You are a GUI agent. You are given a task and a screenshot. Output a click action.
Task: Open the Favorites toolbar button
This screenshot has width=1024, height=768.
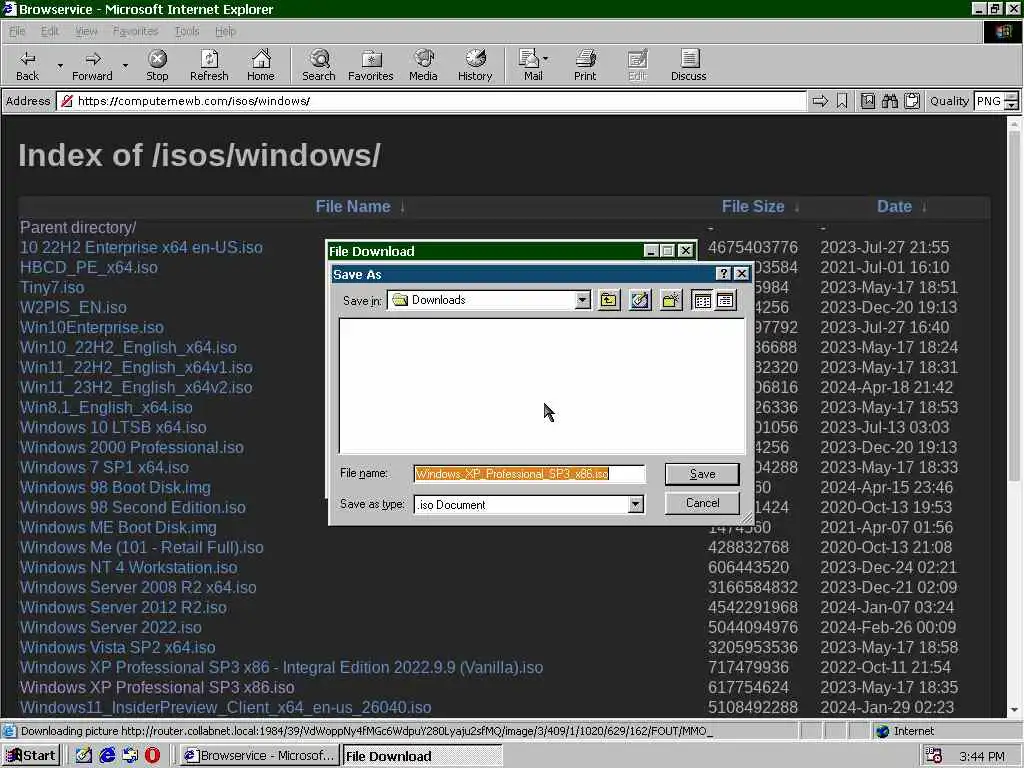pyautogui.click(x=370, y=65)
